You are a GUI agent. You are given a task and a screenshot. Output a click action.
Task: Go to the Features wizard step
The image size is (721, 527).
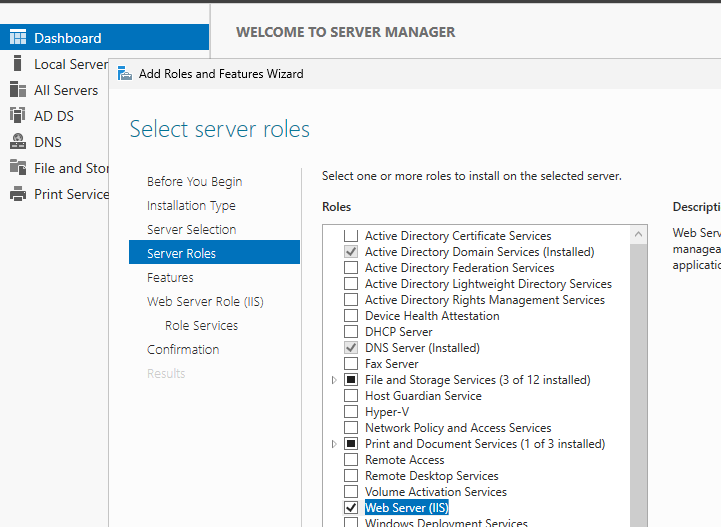[x=170, y=277]
